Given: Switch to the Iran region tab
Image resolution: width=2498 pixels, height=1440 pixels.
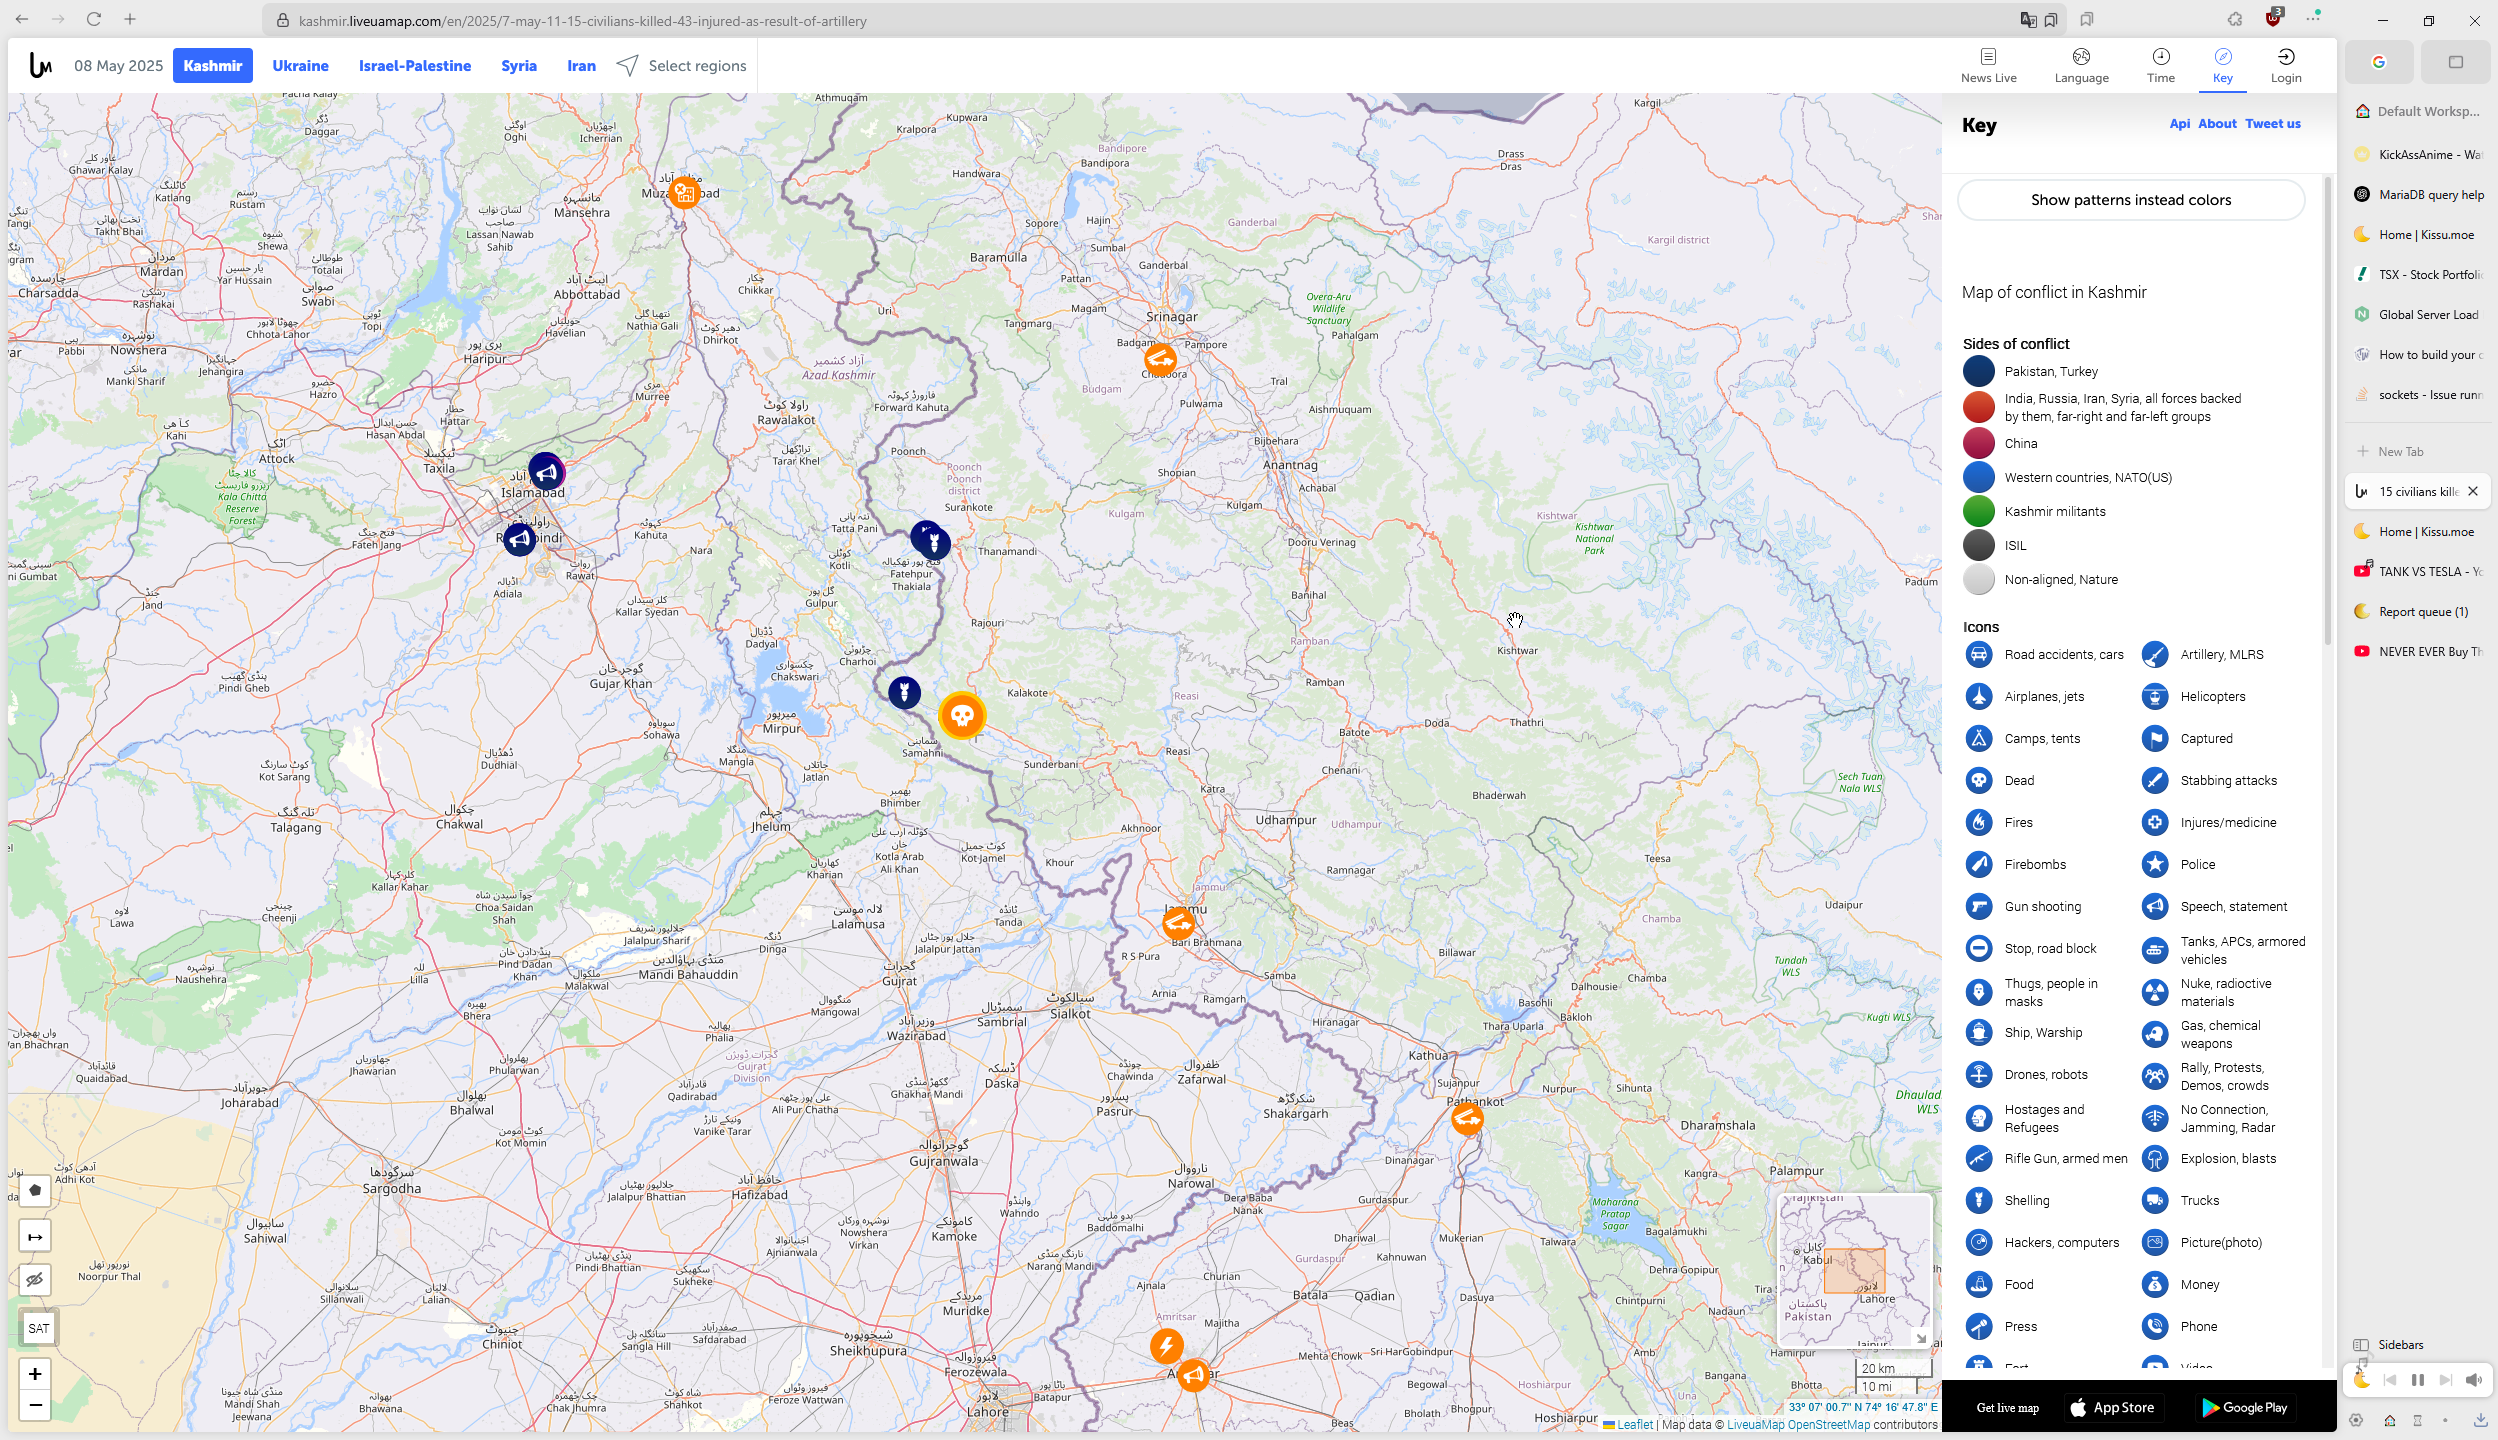Looking at the screenshot, I should [581, 66].
